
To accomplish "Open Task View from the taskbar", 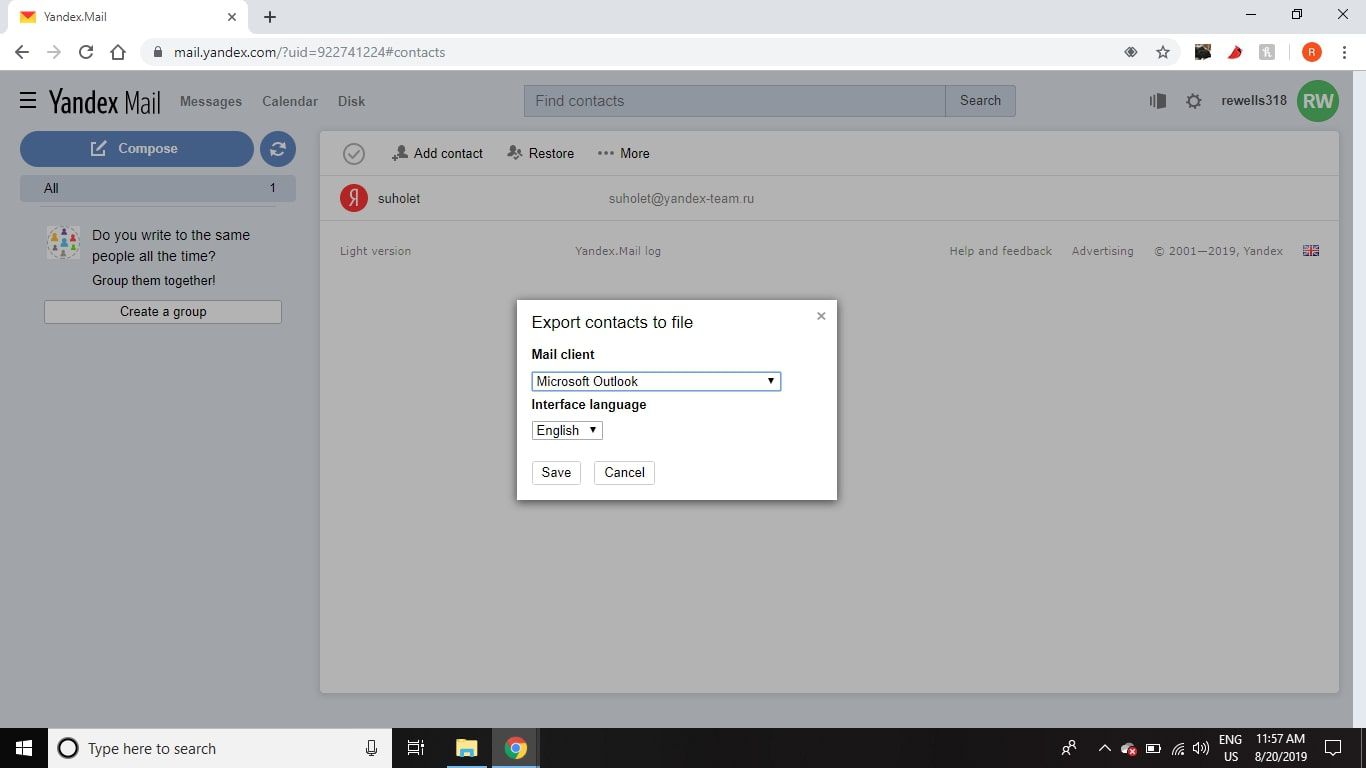I will pos(416,748).
